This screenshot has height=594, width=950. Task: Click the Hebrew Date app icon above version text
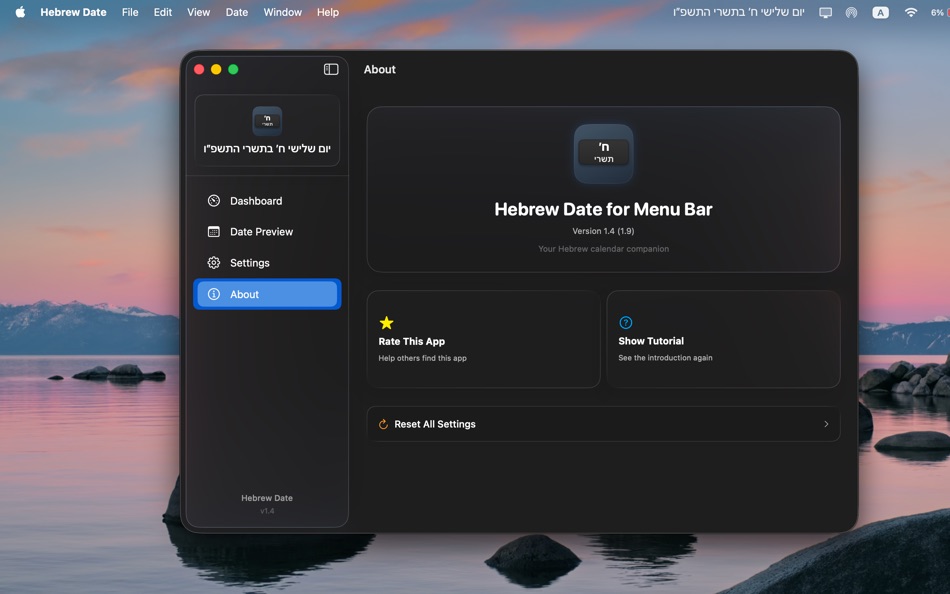pyautogui.click(x=603, y=153)
